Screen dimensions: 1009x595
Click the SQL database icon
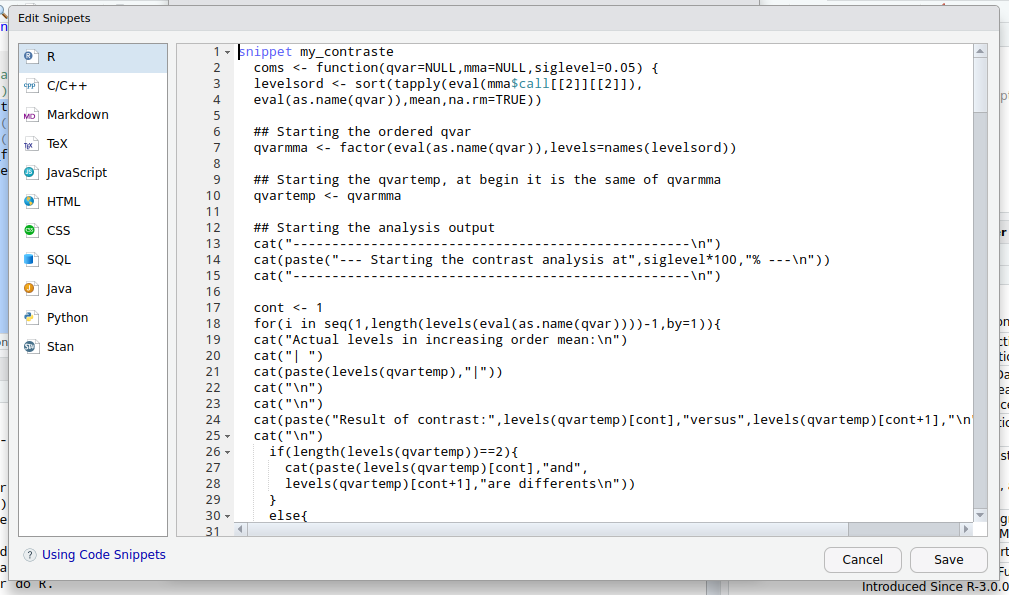(30, 259)
